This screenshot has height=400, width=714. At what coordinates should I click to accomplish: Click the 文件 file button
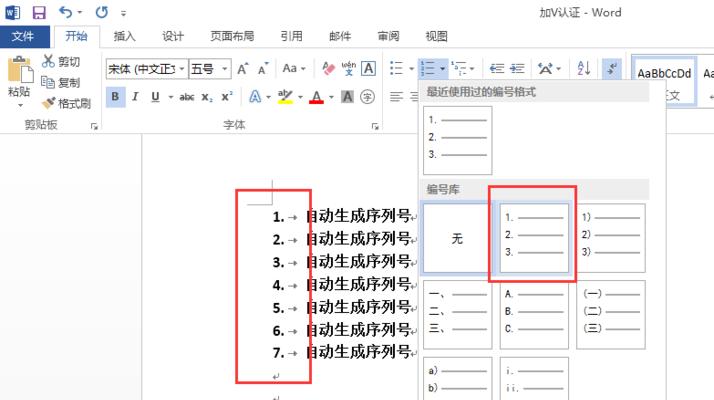coord(23,37)
